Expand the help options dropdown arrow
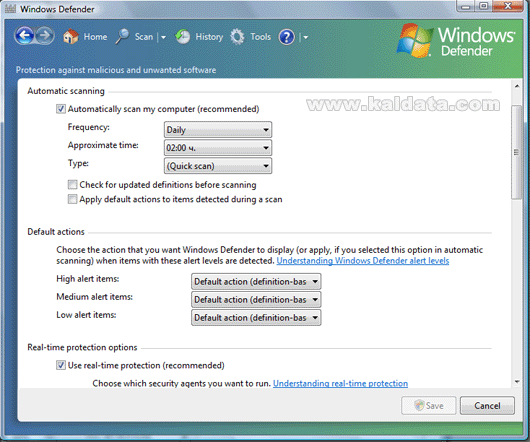The width and height of the screenshot is (530, 442). coord(306,37)
